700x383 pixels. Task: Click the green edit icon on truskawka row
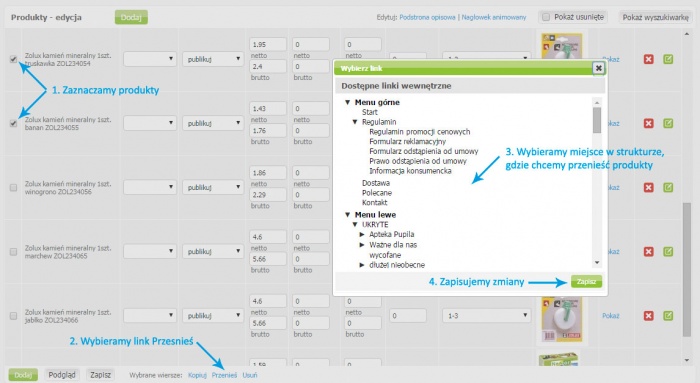pos(668,59)
